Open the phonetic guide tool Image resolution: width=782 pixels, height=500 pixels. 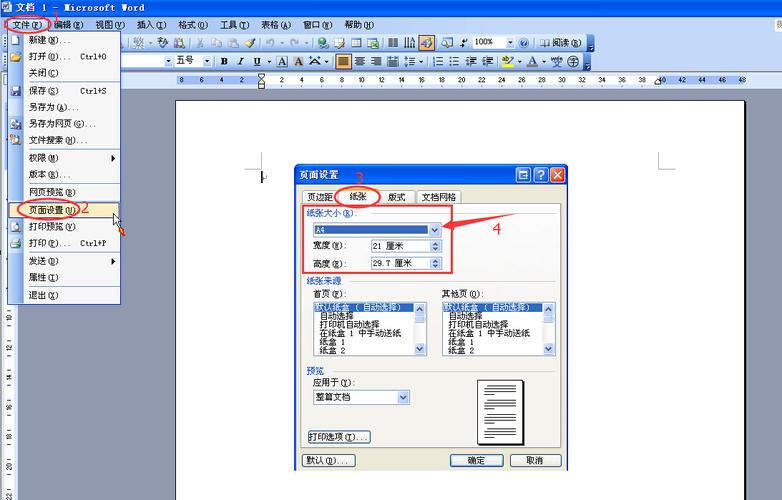[x=557, y=61]
